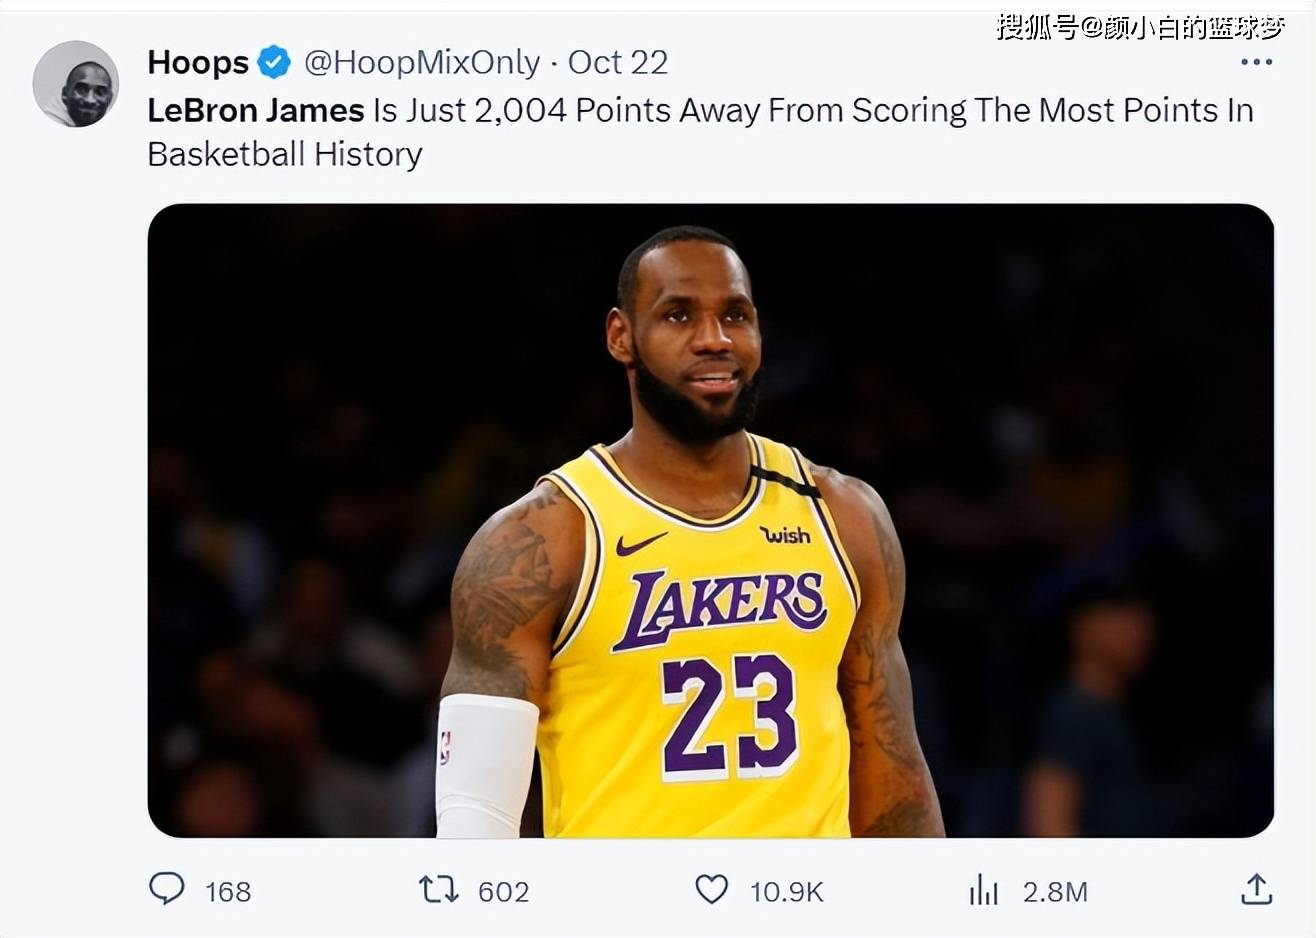Open the view analytics bar chart icon
Image resolution: width=1316 pixels, height=938 pixels.
(x=984, y=889)
